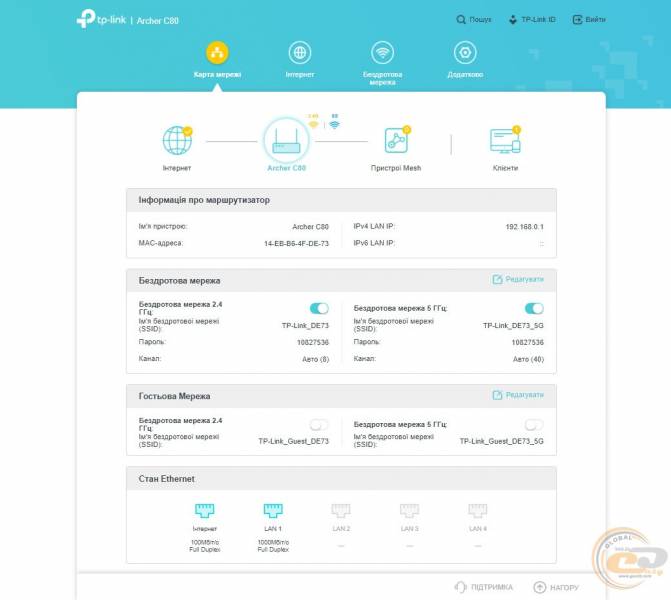Click the IPv4 LAN IP 192.168.0.1
This screenshot has height=600, width=671.
click(525, 227)
